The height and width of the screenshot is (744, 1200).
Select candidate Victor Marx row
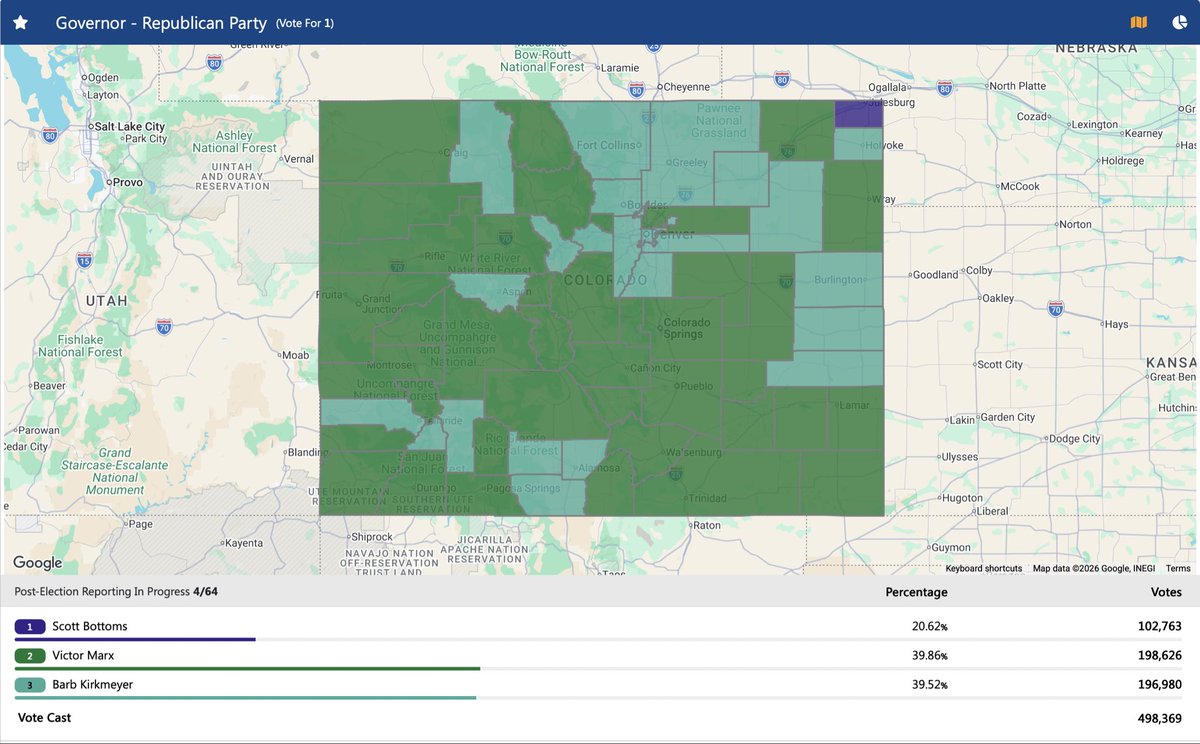tap(599, 658)
